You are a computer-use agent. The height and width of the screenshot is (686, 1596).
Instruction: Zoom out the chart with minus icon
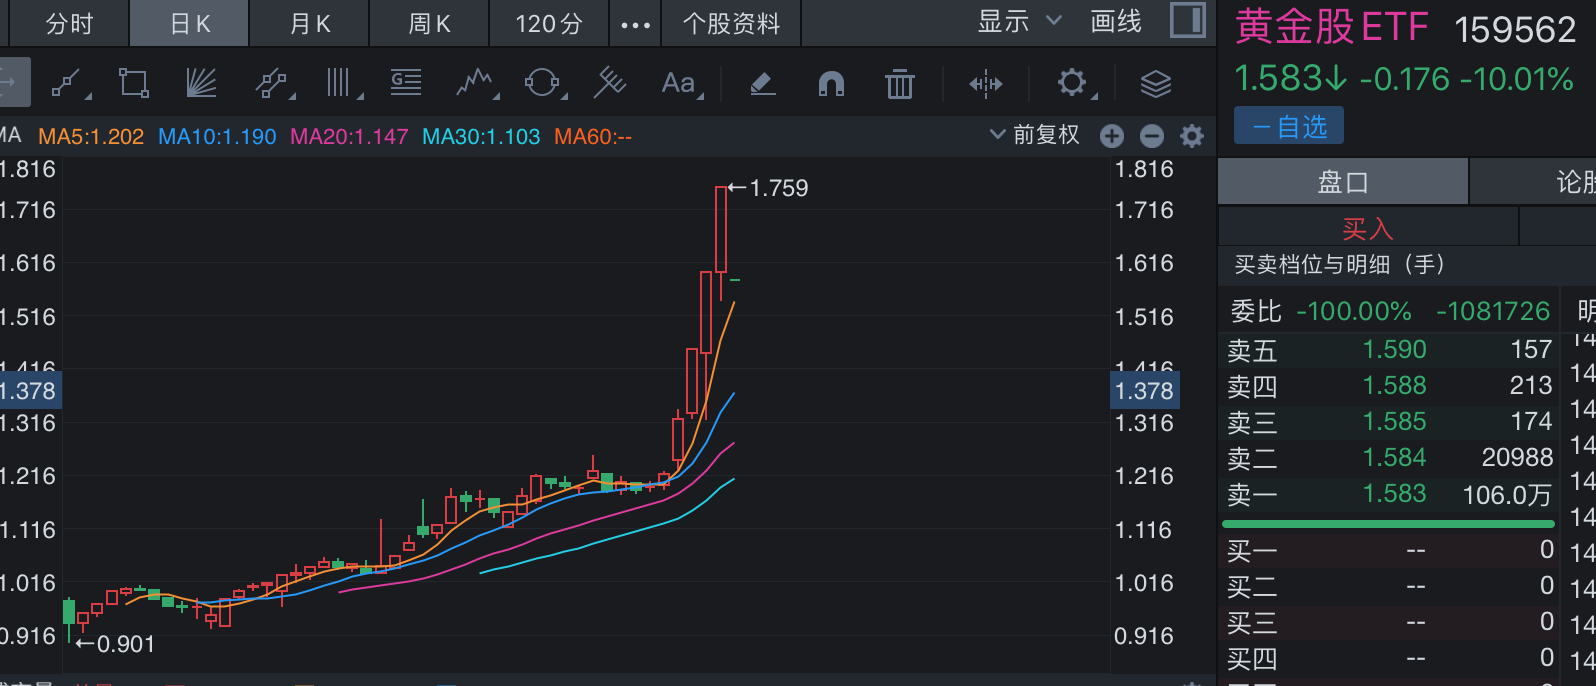point(1152,136)
